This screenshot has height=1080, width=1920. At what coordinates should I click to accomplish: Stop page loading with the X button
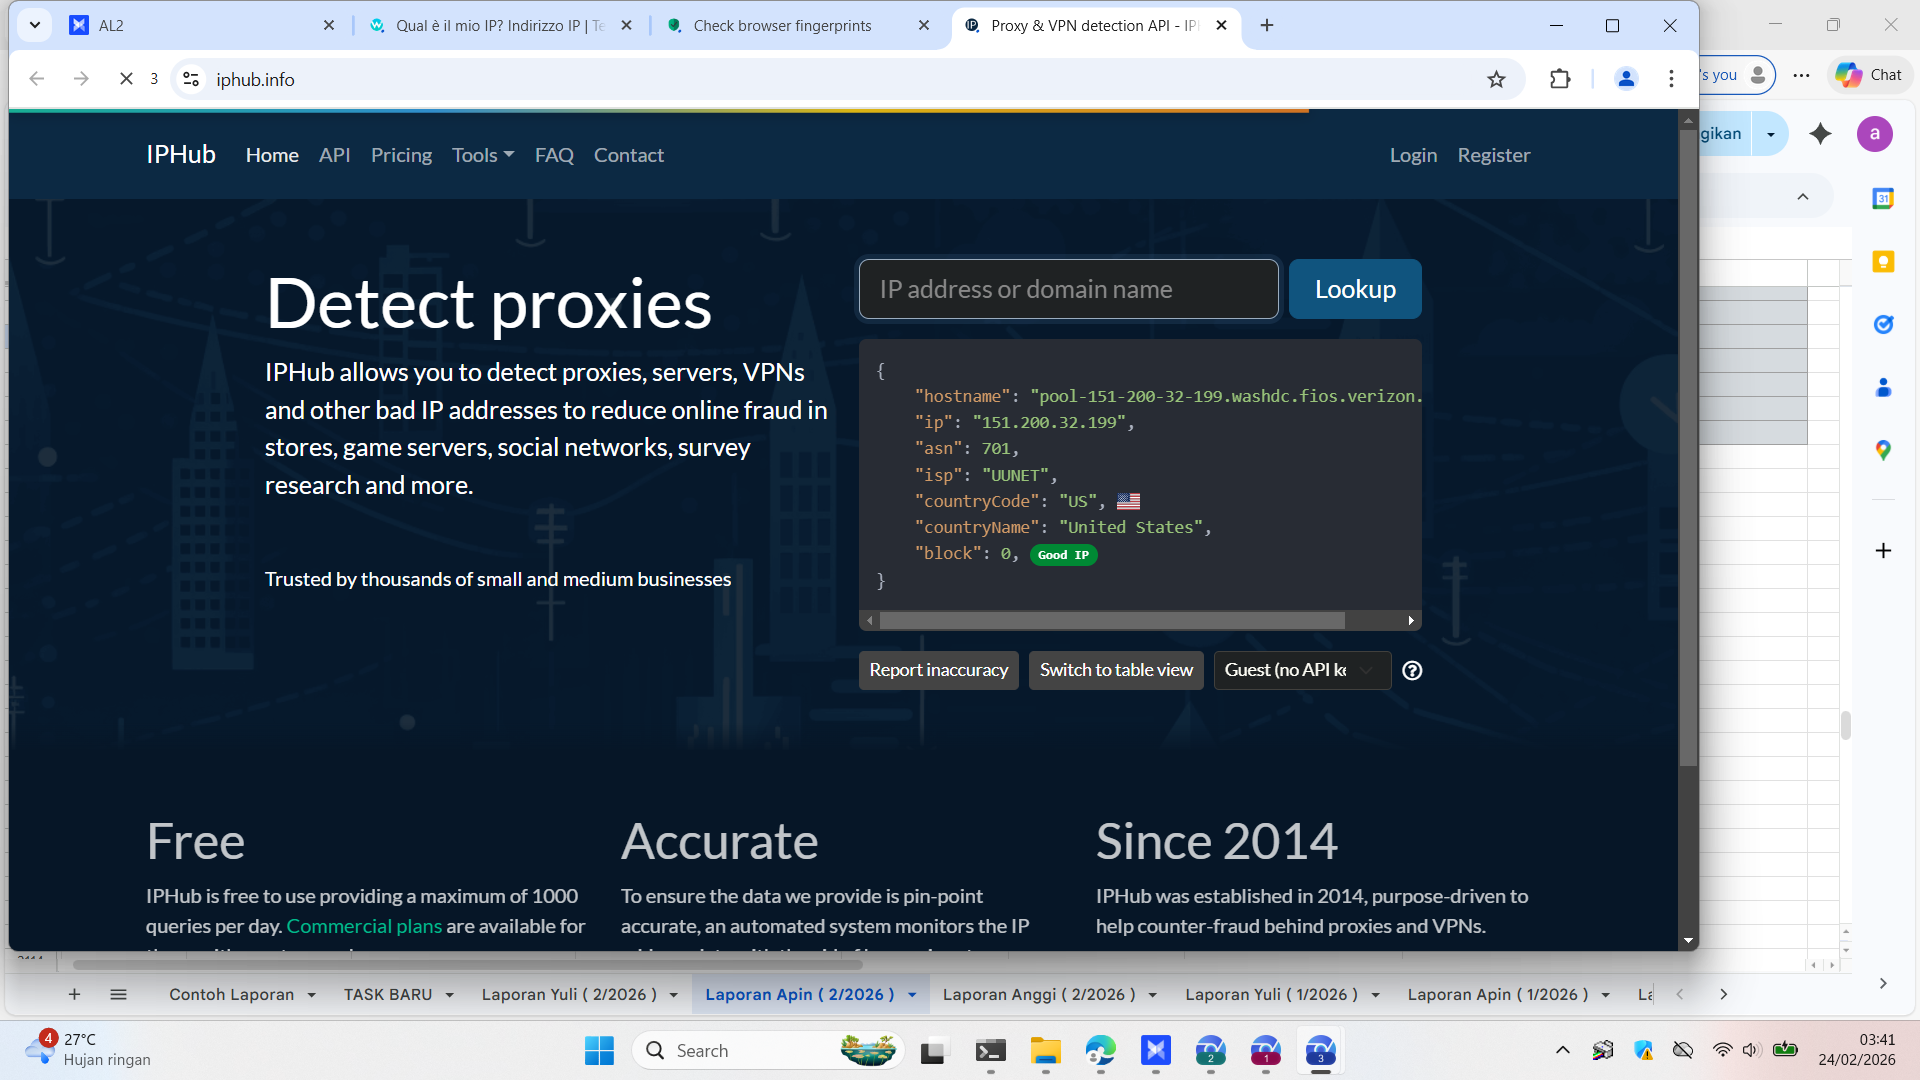click(126, 79)
